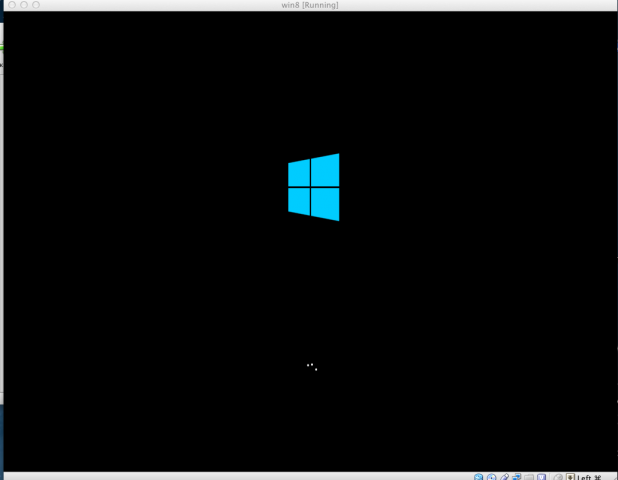The width and height of the screenshot is (618, 480).
Task: Click the USB devices status icon
Action: pos(504,477)
